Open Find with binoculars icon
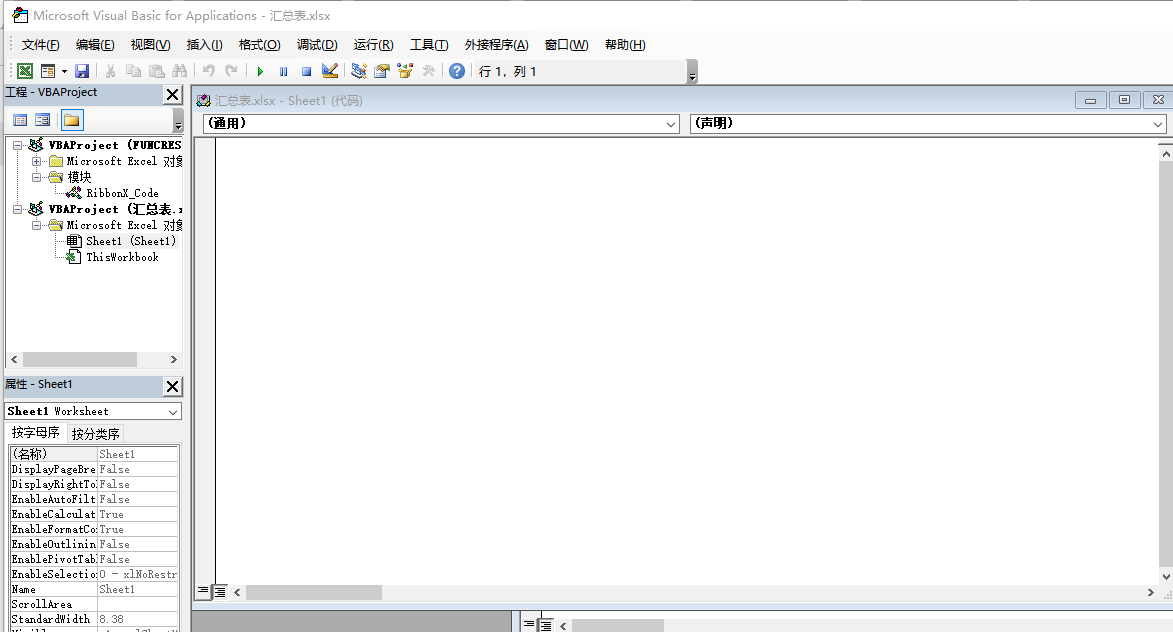The width and height of the screenshot is (1173, 632). (x=180, y=71)
